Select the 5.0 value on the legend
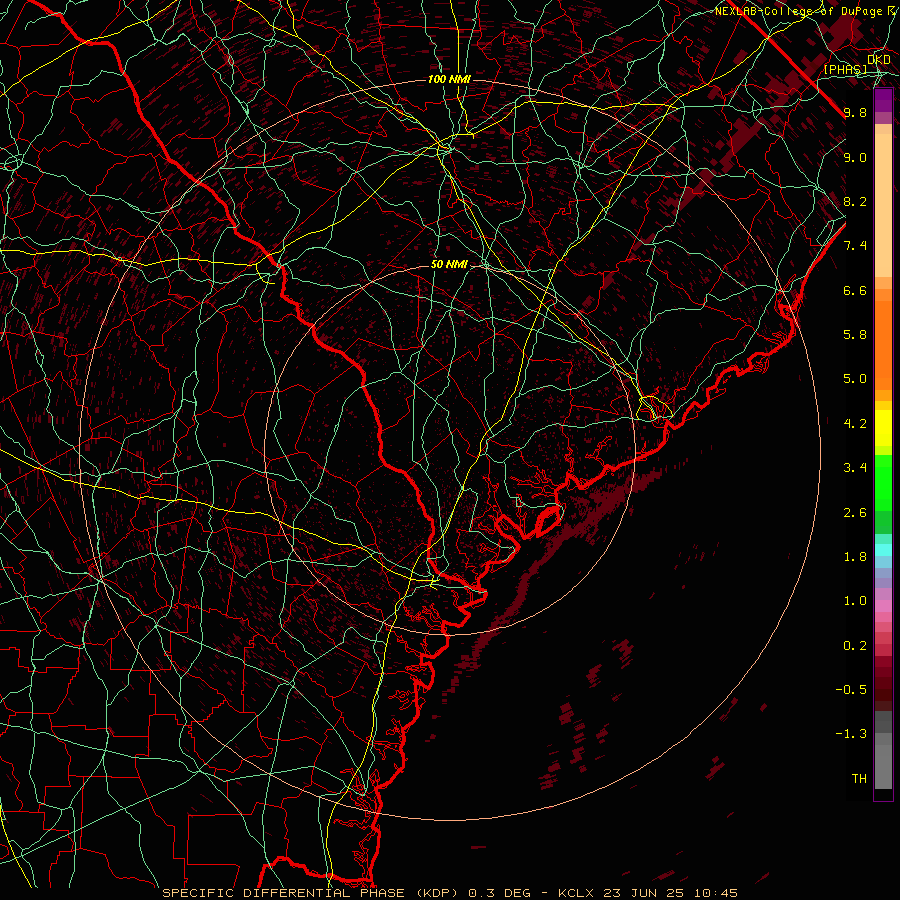This screenshot has height=900, width=900. point(855,379)
